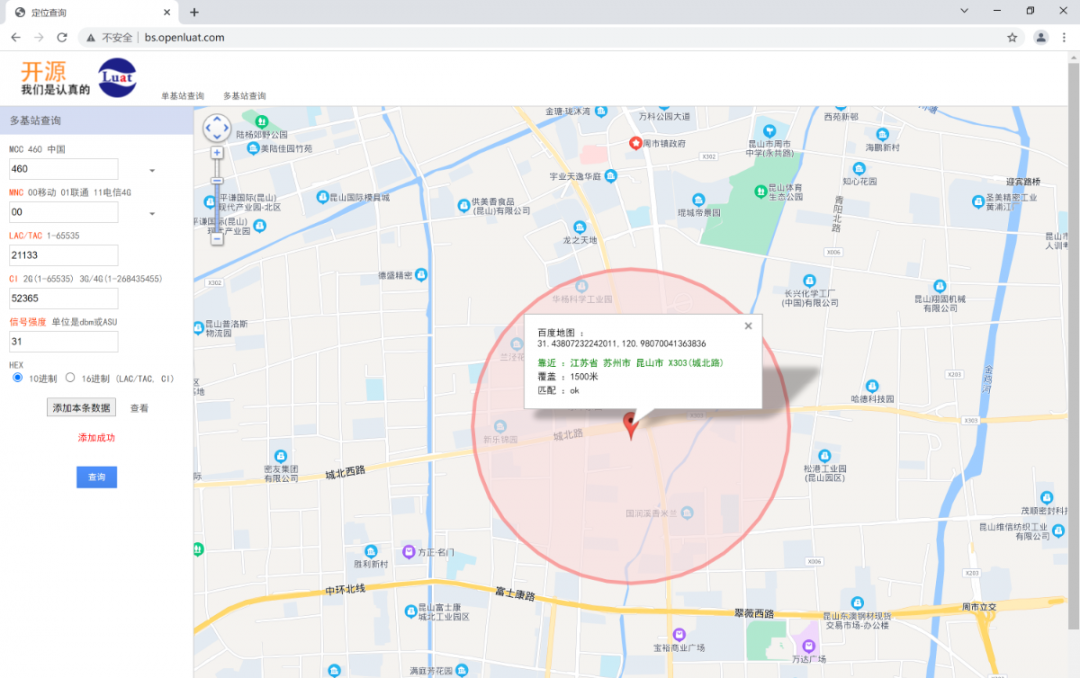Open the MNC dropdown arrow
This screenshot has height=678, width=1080.
tap(152, 214)
